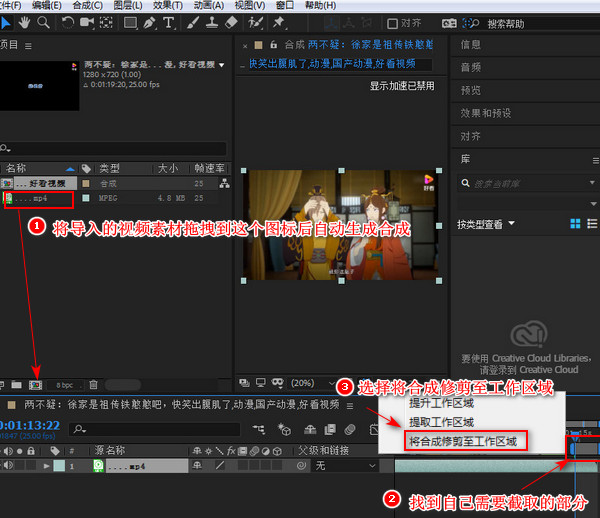Expand the project item name dropdown arrow
The width and height of the screenshot is (600, 518).
(222, 65)
